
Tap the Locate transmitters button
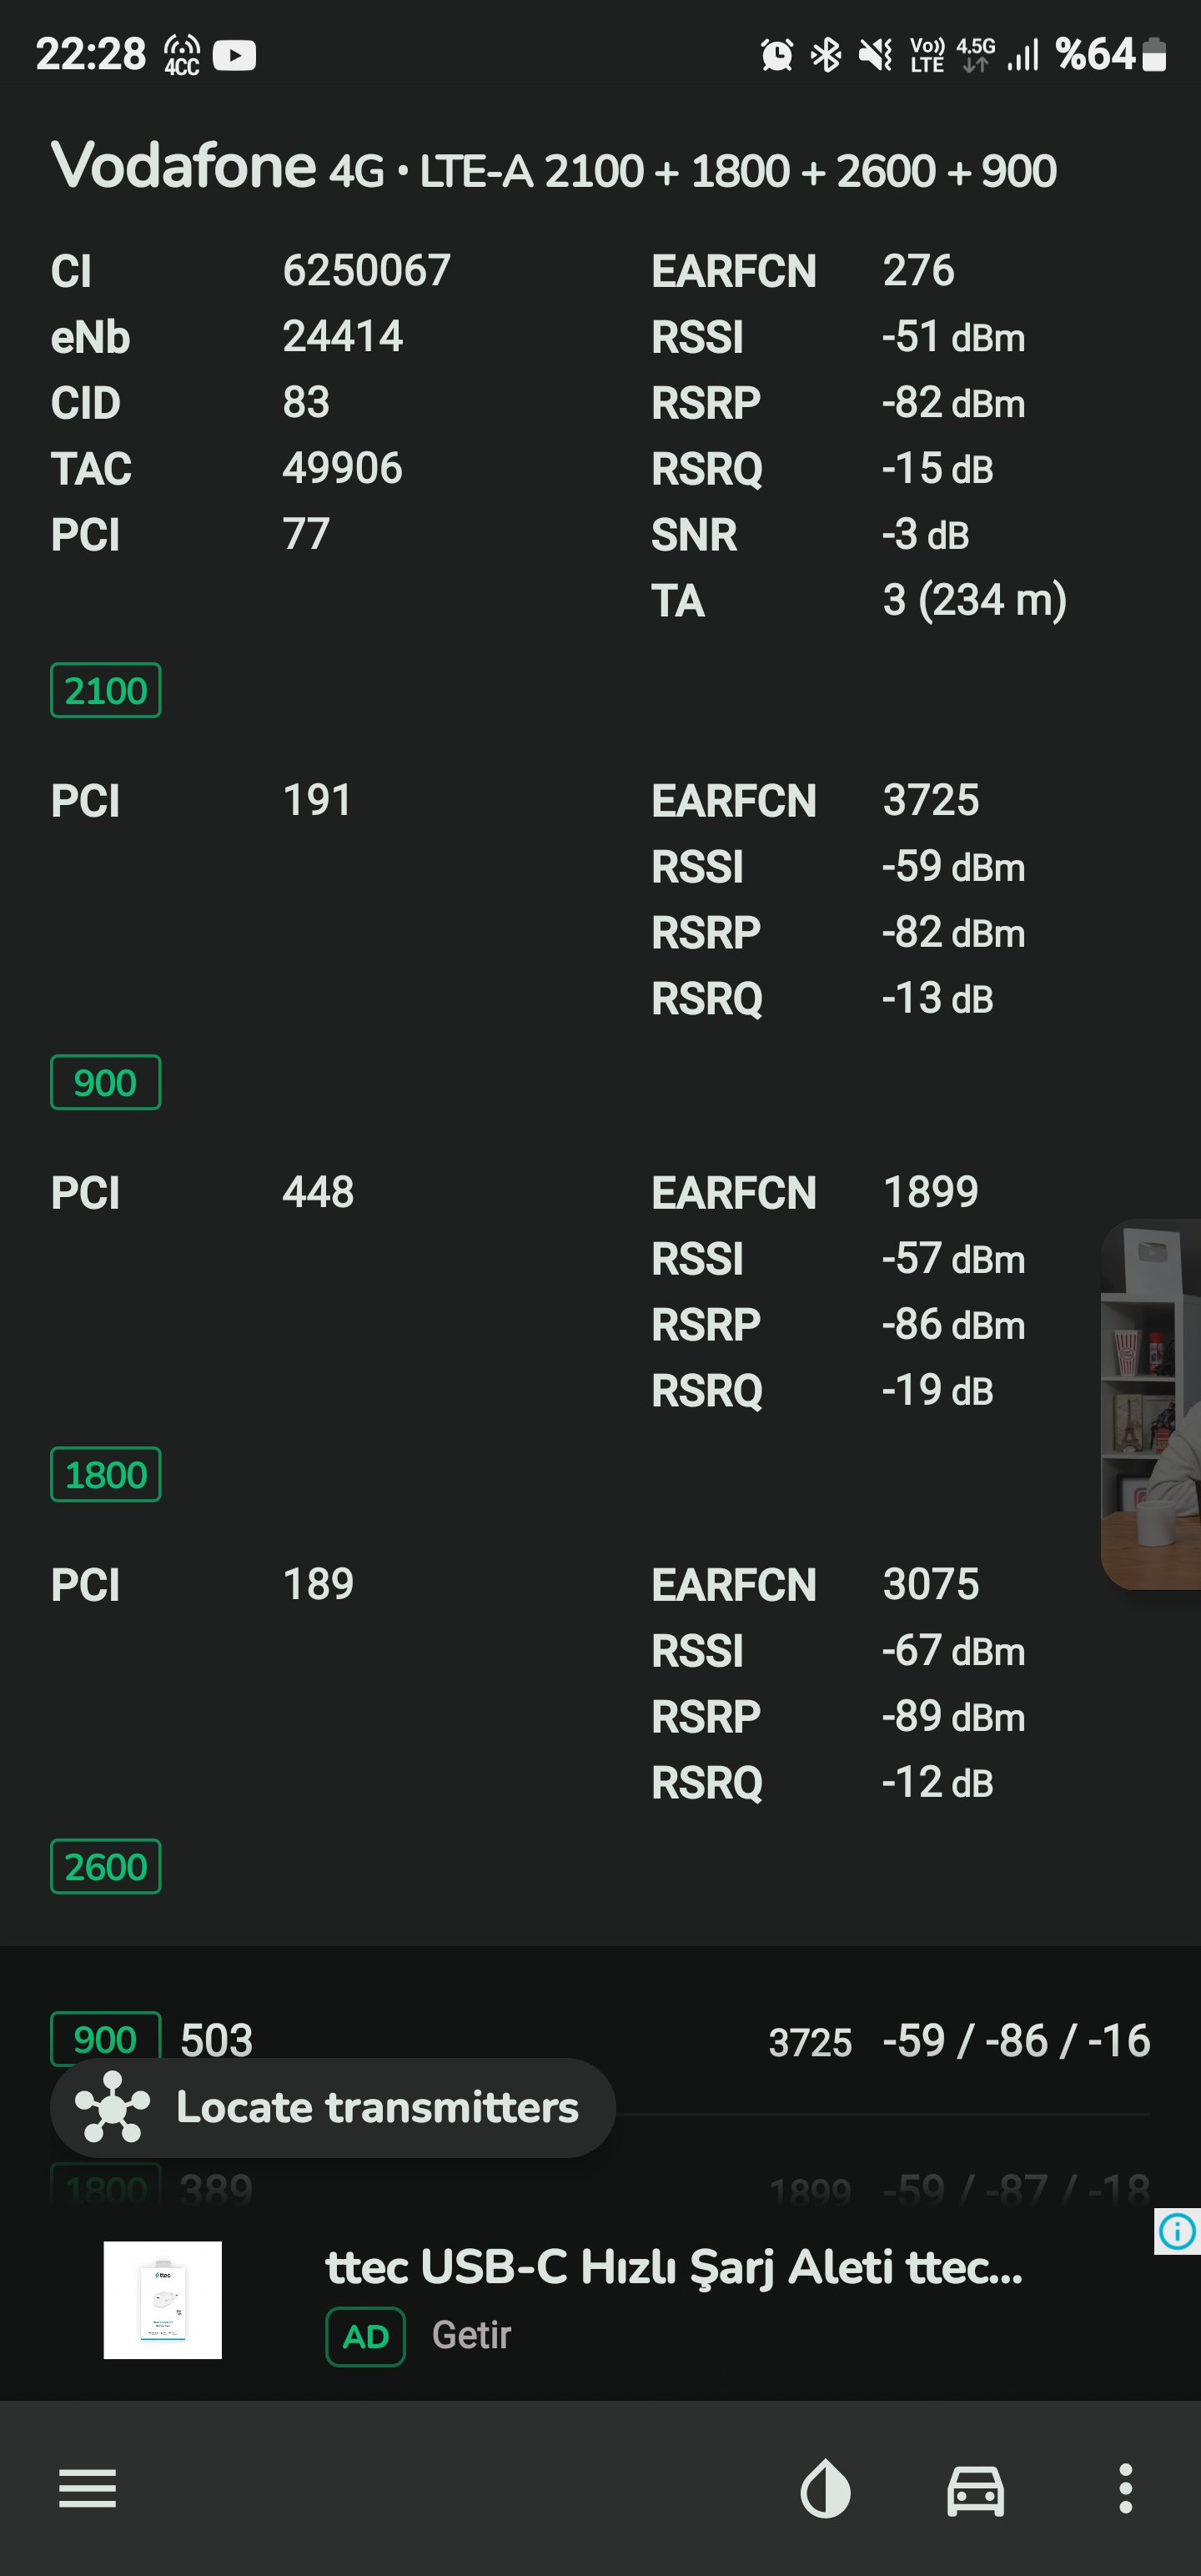point(333,2107)
